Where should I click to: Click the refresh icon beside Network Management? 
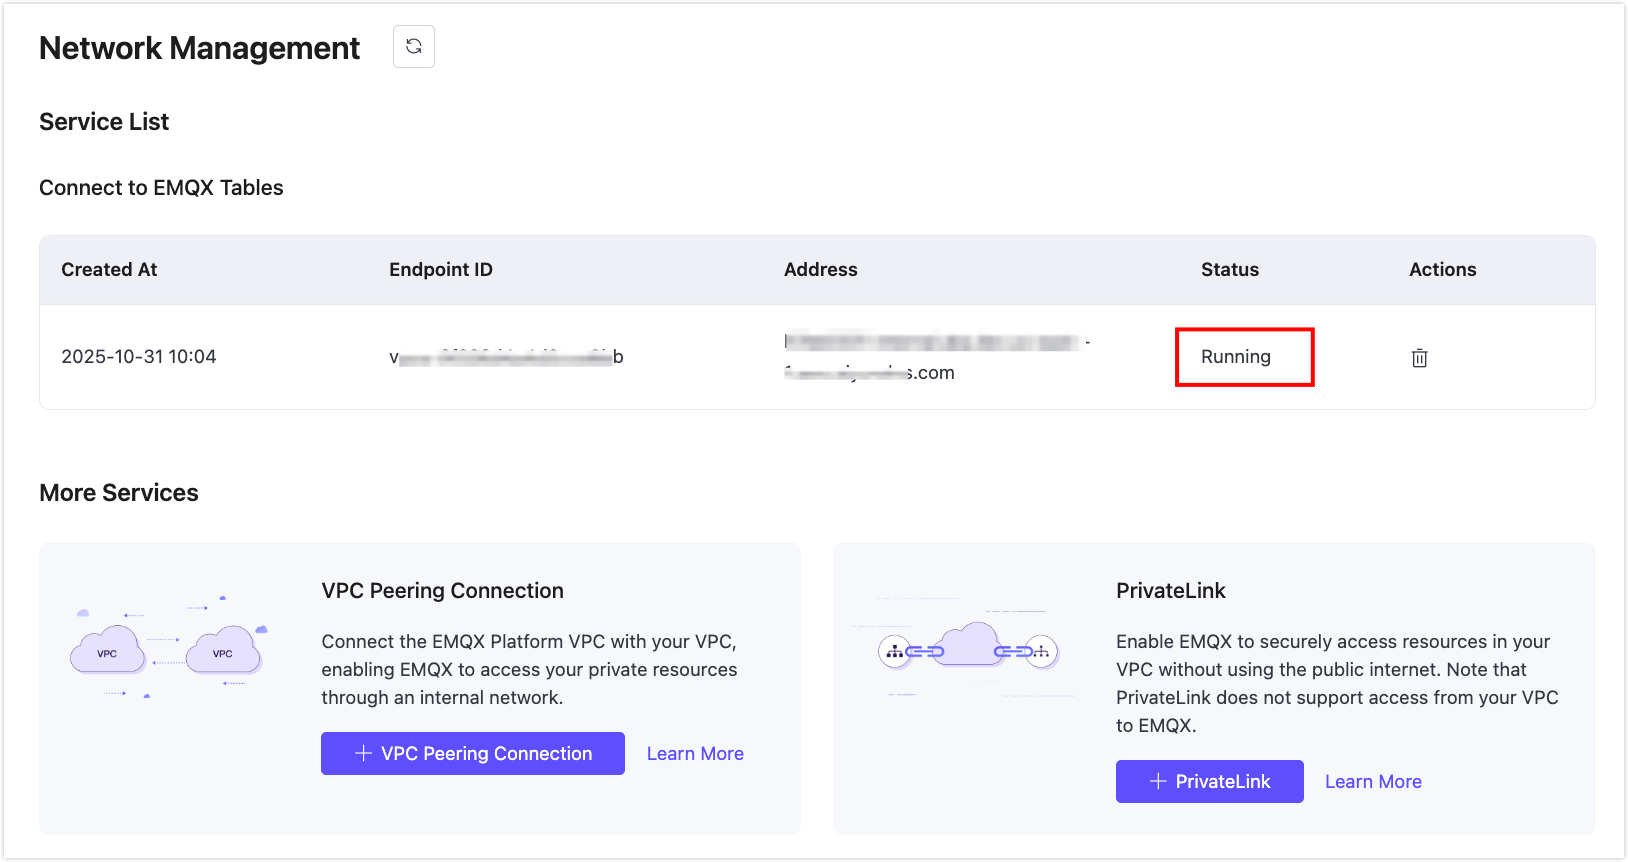click(414, 47)
